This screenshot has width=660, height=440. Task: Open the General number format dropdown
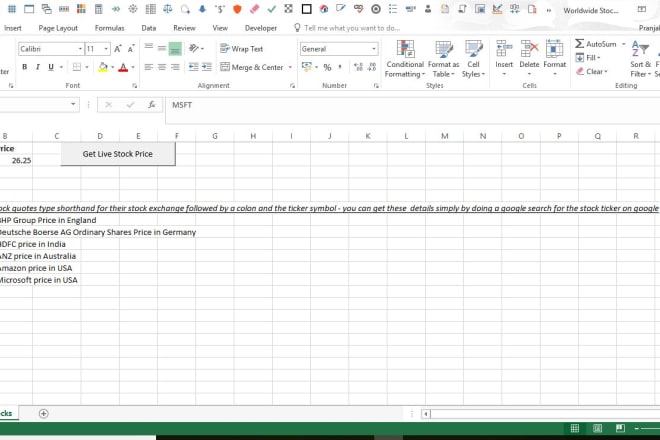point(374,49)
